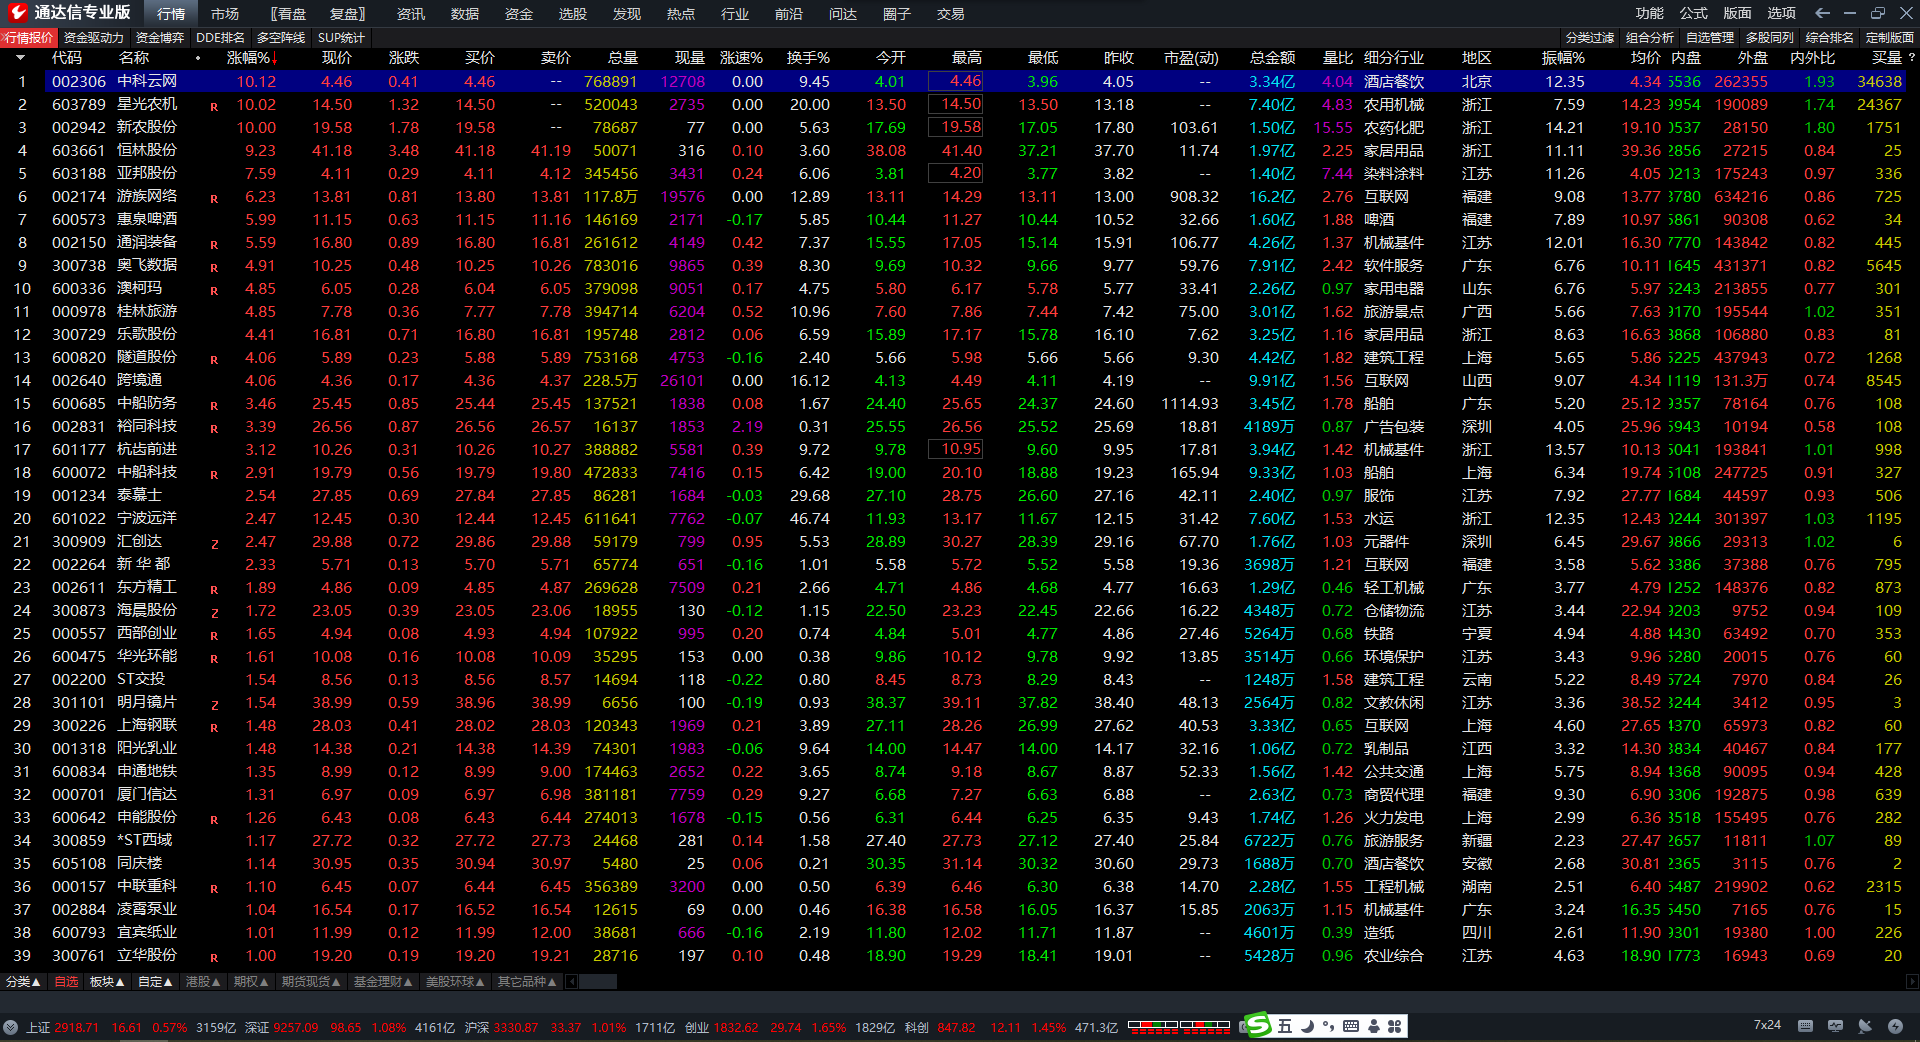Open the IME soft keyboard icon
This screenshot has height=1042, width=1920.
tap(1351, 1026)
